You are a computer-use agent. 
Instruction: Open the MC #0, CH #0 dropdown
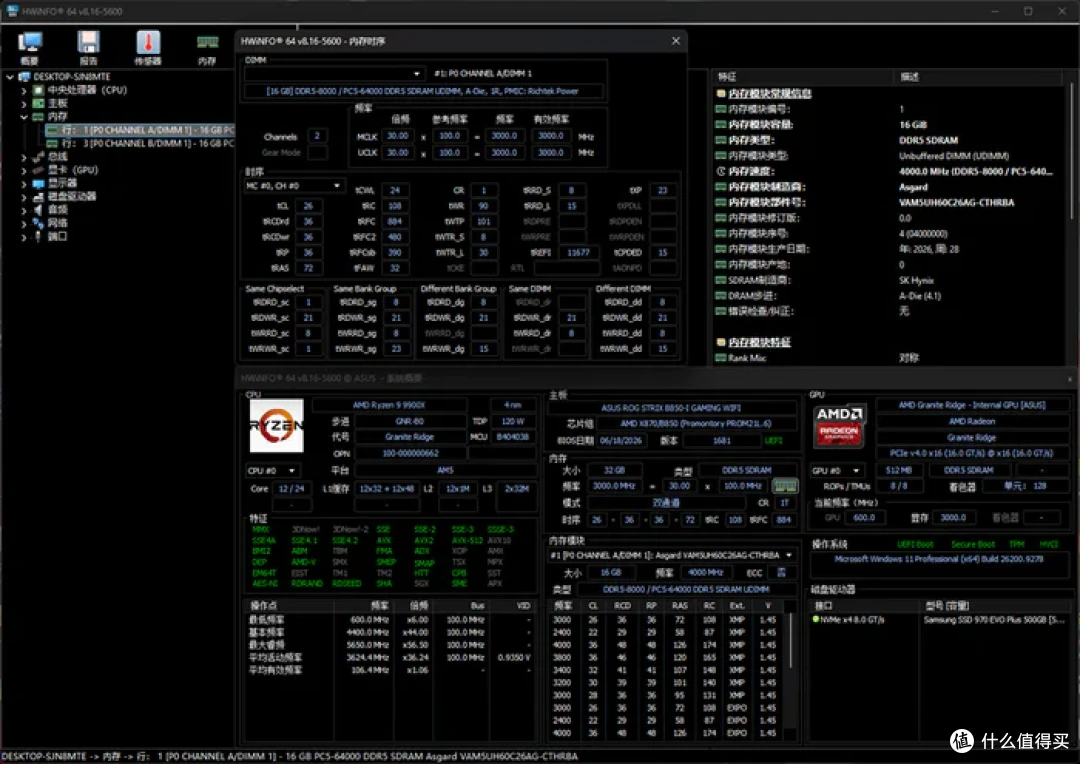294,186
